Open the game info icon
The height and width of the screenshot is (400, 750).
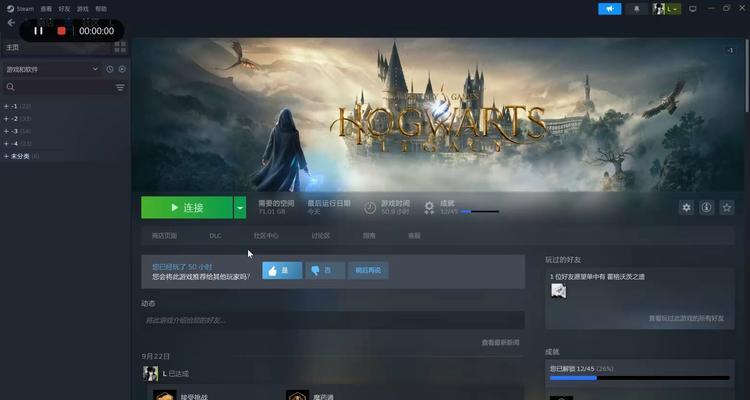point(706,208)
